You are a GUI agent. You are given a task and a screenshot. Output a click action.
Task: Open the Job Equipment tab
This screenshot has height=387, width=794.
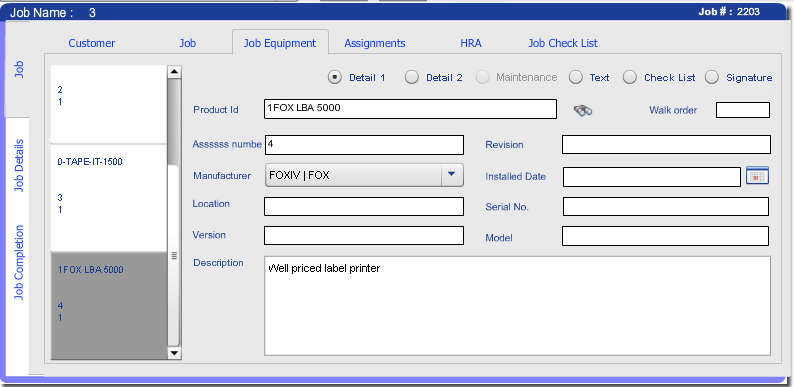(280, 43)
